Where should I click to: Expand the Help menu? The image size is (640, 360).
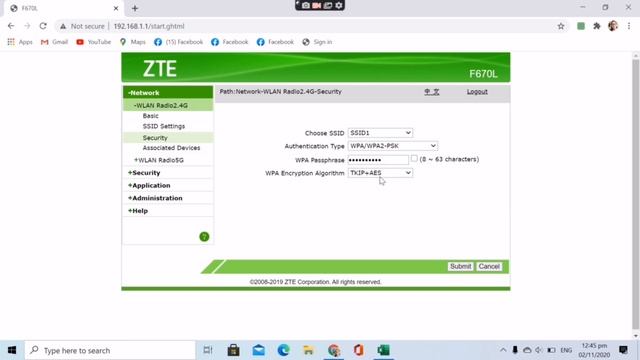coord(138,211)
